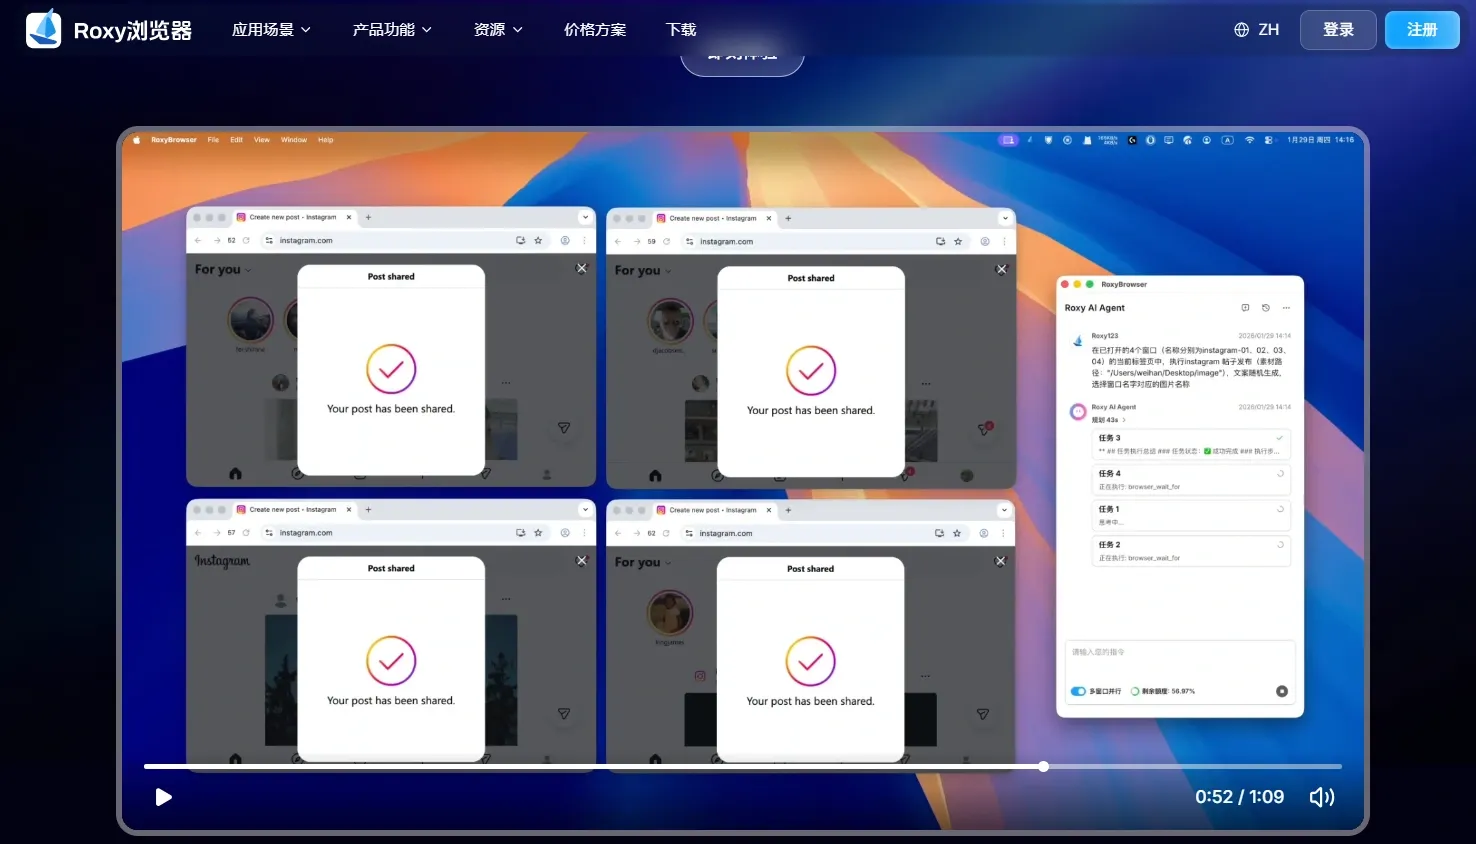Image resolution: width=1476 pixels, height=844 pixels.
Task: Open the View menu in the macOS menu bar
Action: [x=262, y=140]
